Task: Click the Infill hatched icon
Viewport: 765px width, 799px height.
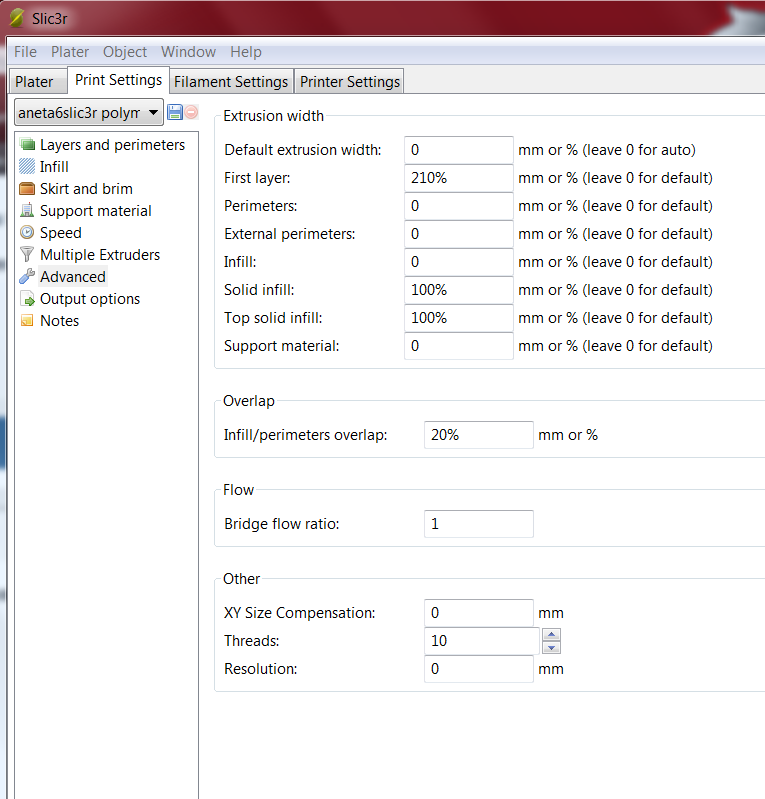Action: tap(27, 166)
